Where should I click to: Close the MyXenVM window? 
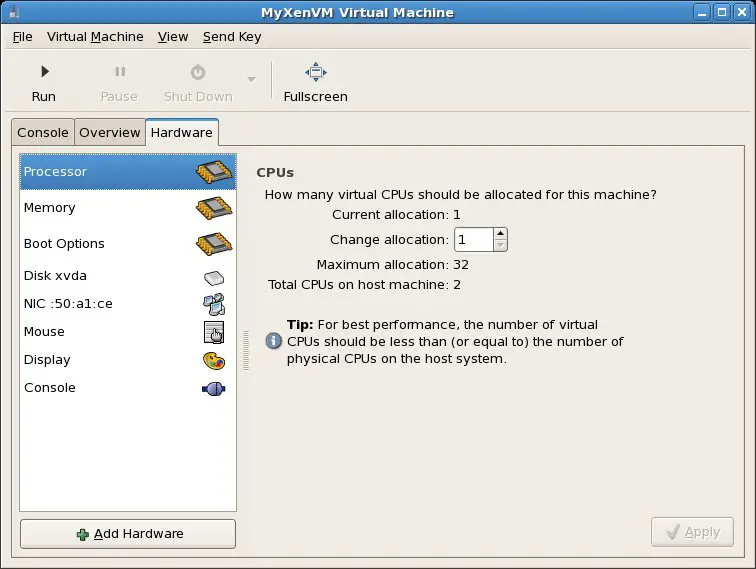point(742,12)
